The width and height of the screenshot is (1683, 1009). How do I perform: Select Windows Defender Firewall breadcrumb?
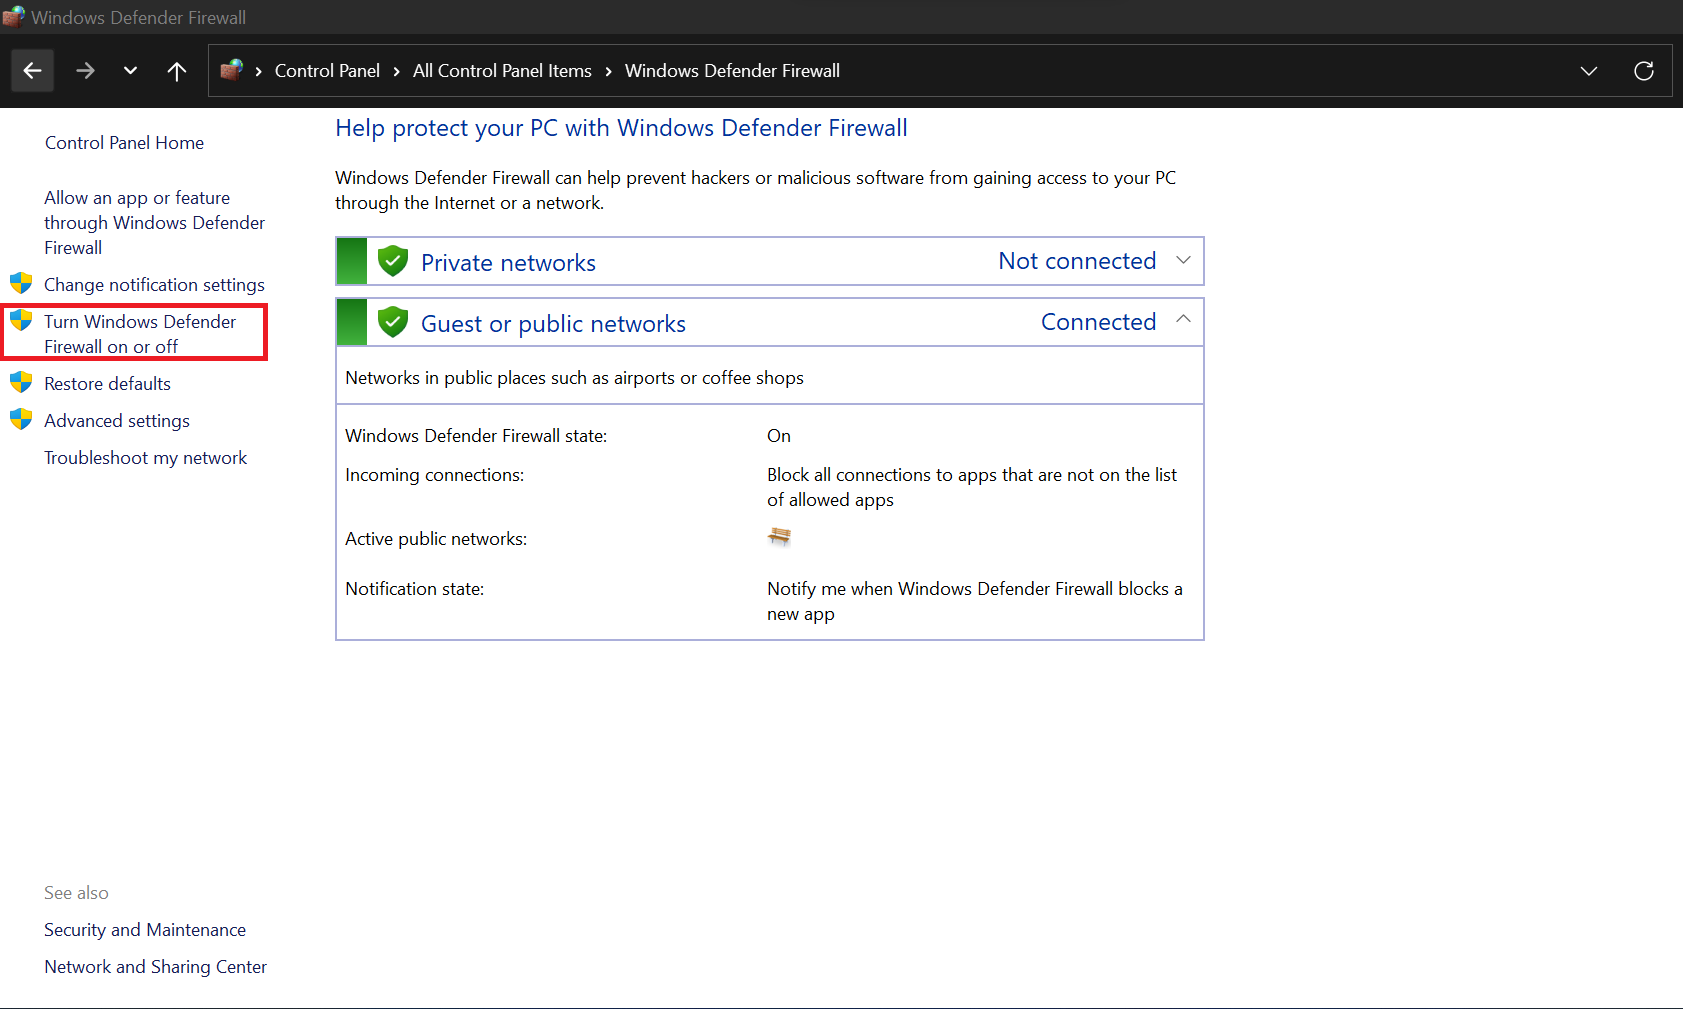732,71
